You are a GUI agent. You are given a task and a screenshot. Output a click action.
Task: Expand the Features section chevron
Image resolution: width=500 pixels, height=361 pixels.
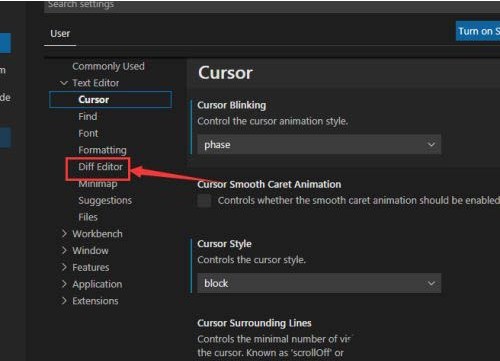pos(64,267)
